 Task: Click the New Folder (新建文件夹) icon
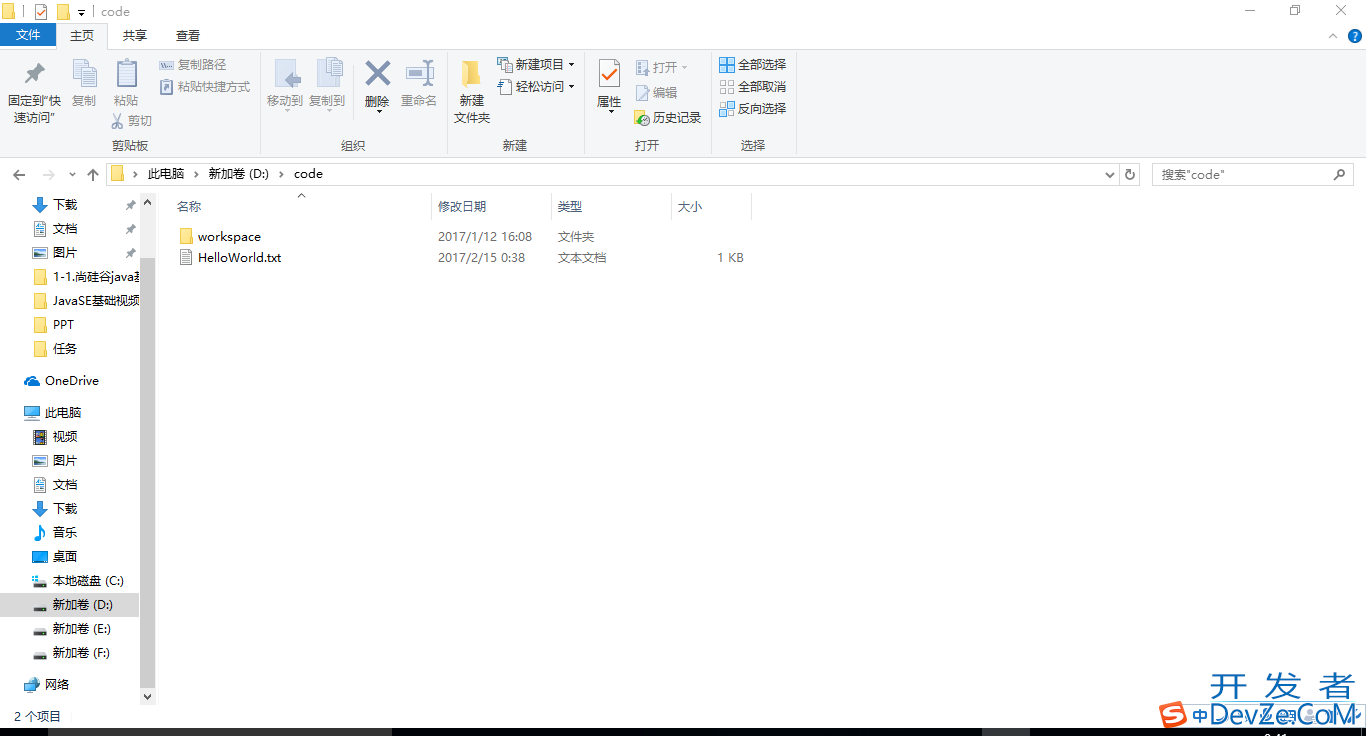click(471, 75)
